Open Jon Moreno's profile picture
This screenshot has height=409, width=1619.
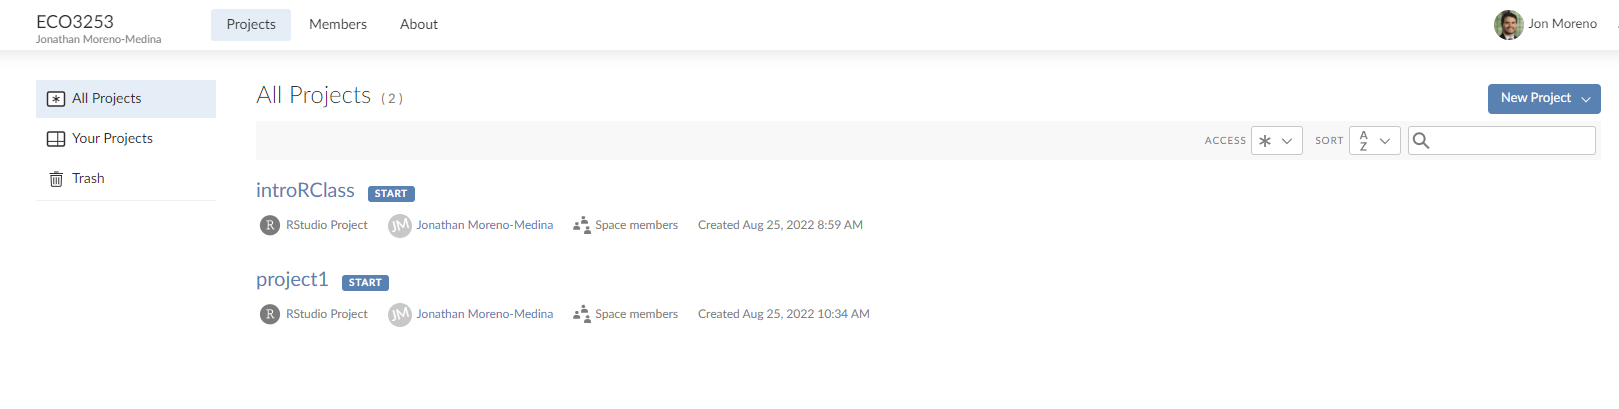coord(1508,24)
